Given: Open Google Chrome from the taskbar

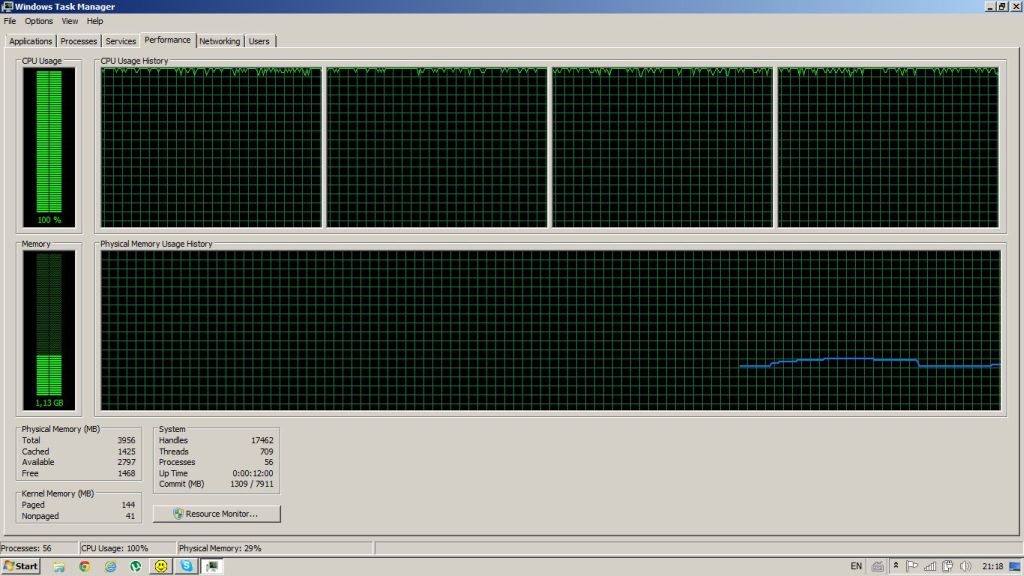Looking at the screenshot, I should [84, 566].
